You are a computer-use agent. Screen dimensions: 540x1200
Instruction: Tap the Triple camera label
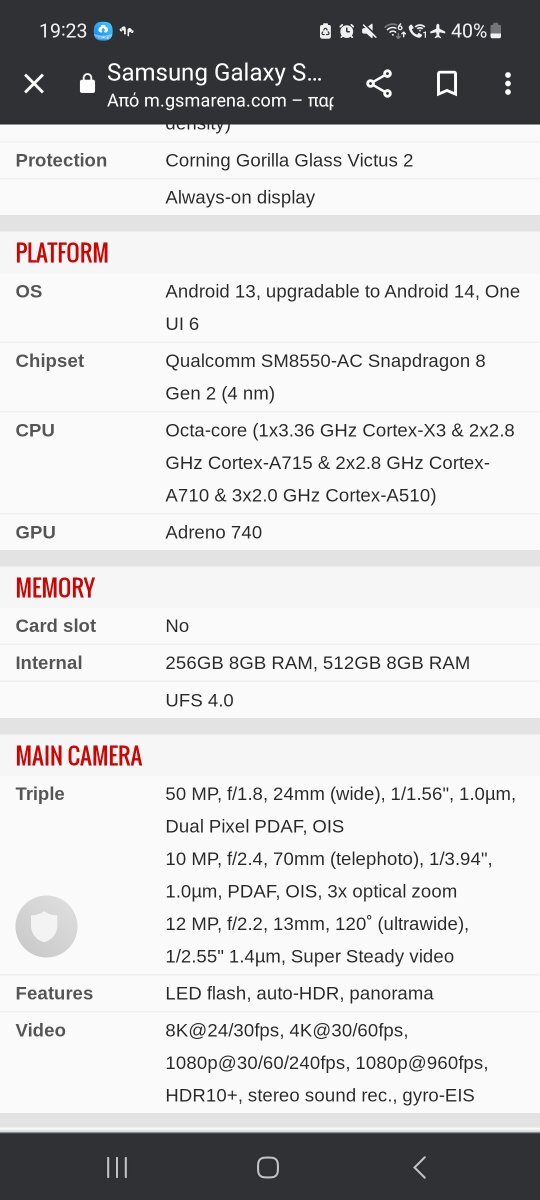(40, 794)
